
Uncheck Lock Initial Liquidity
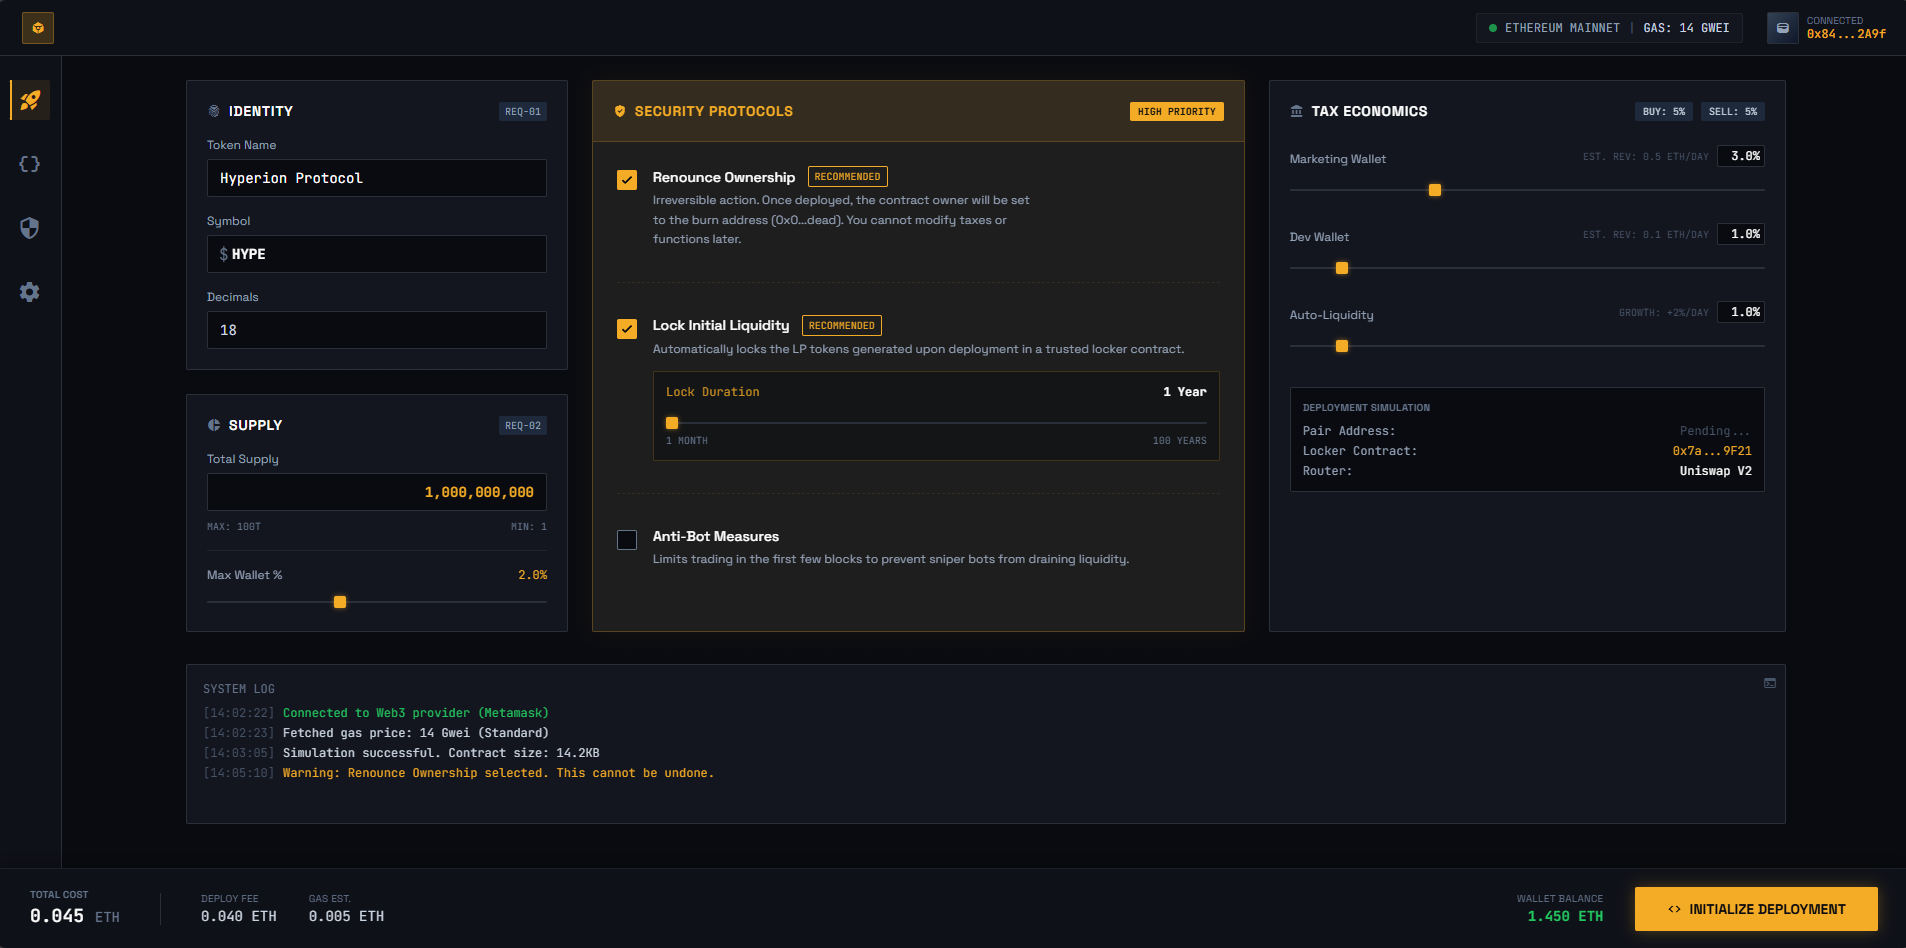tap(627, 328)
